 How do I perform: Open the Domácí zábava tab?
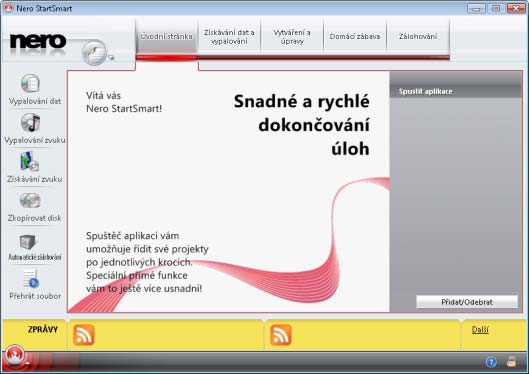point(355,36)
